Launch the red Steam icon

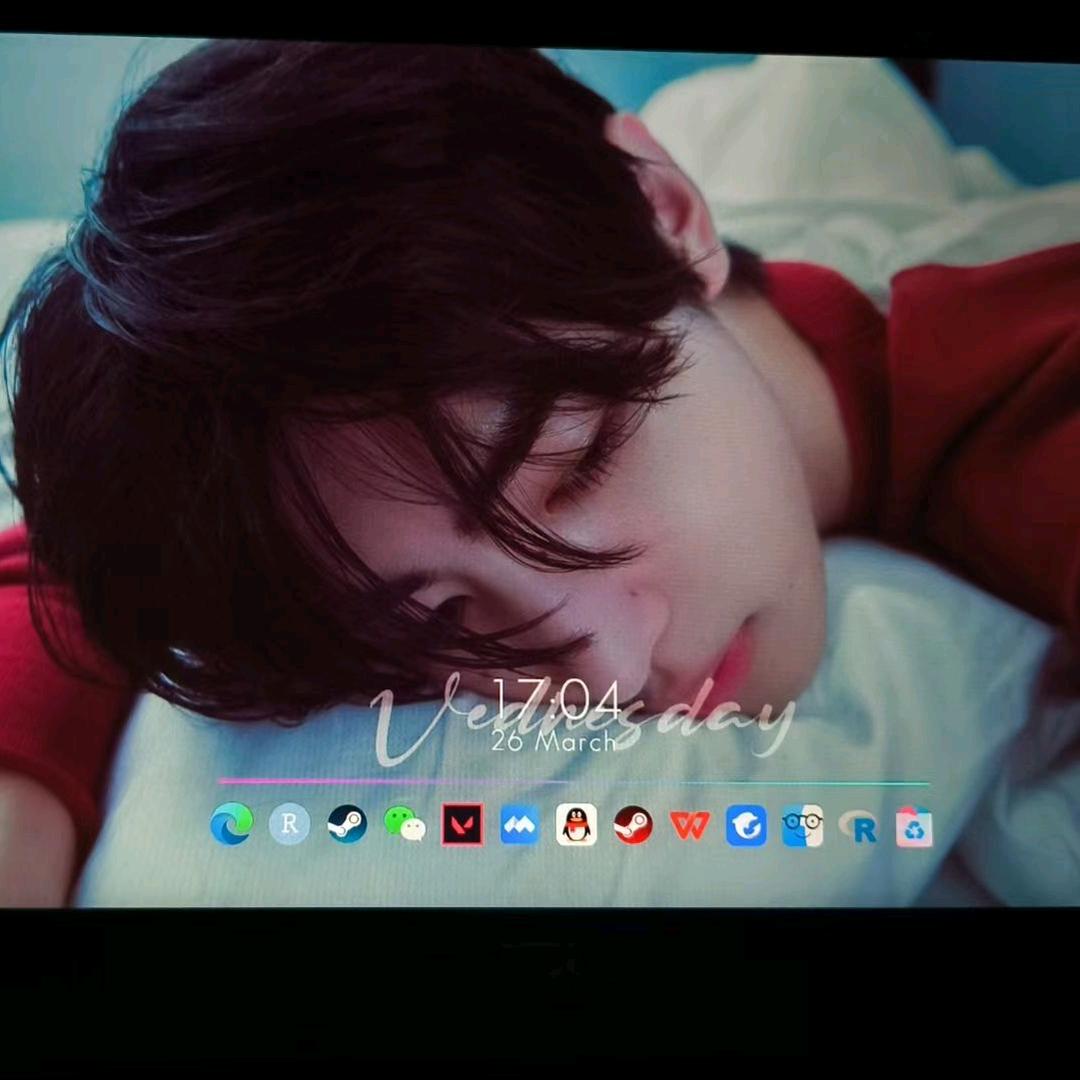coord(633,825)
